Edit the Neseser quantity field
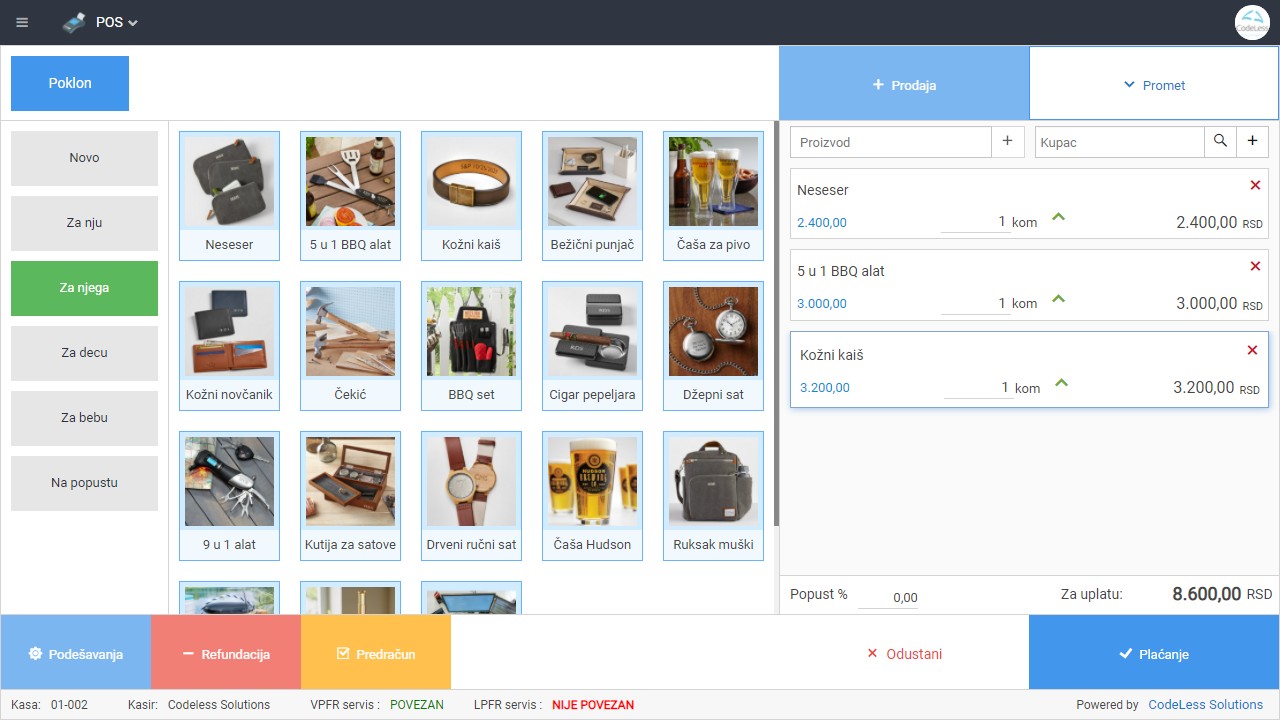This screenshot has width=1280, height=720. coord(975,222)
